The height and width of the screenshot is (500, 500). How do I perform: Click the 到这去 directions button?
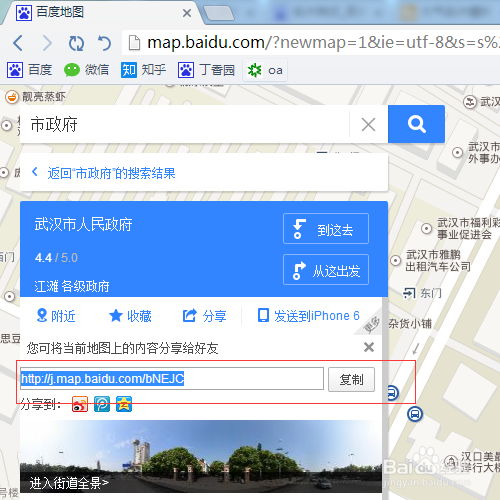coord(326,229)
